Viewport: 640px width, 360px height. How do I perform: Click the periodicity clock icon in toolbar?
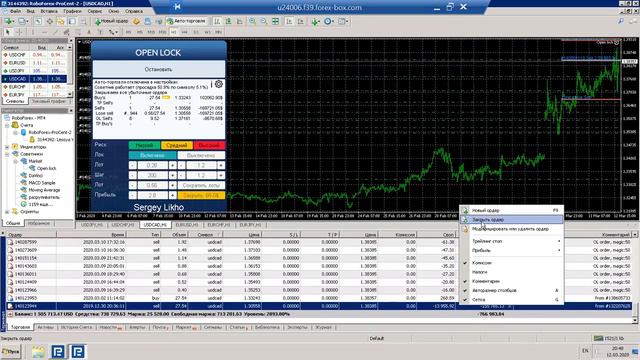point(329,21)
